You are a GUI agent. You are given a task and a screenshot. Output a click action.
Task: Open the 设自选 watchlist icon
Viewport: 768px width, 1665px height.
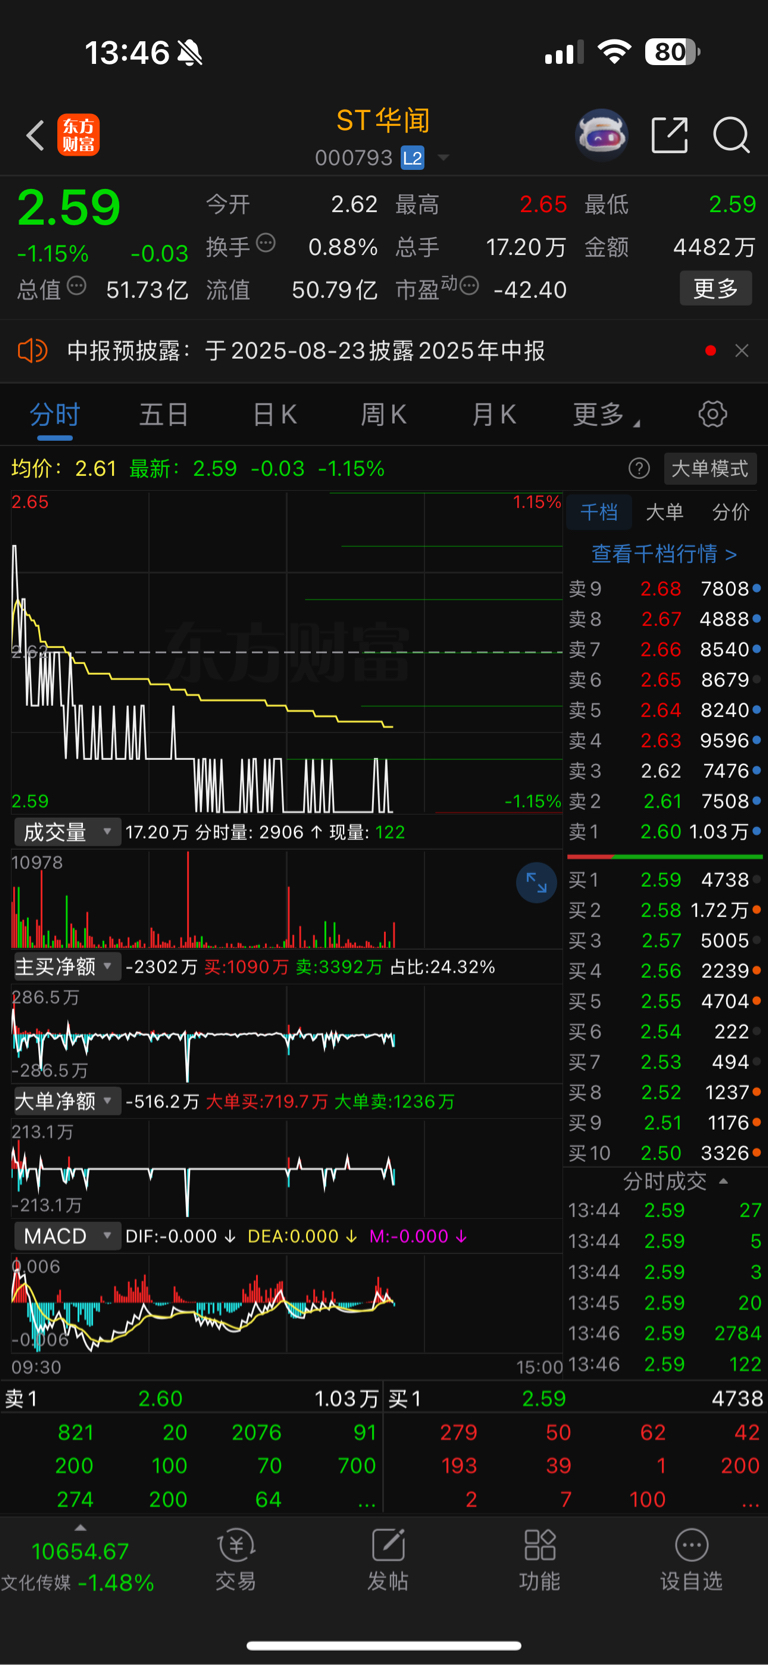coord(691,1560)
